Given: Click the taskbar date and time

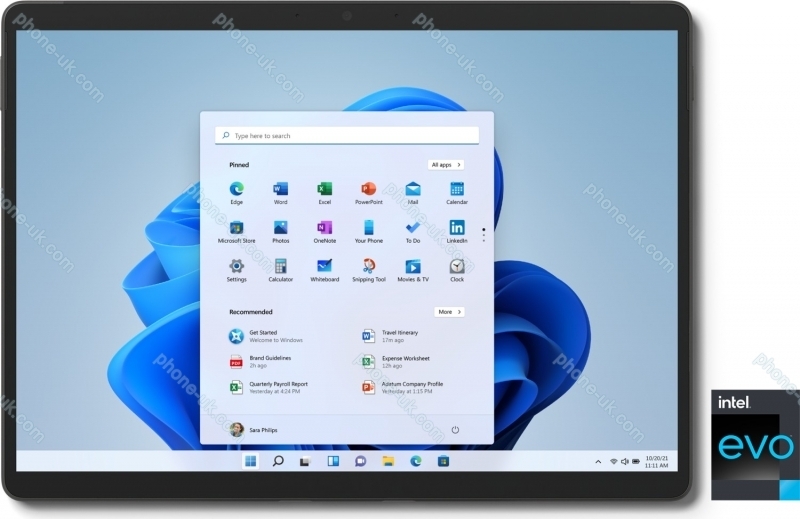Looking at the screenshot, I should point(656,461).
